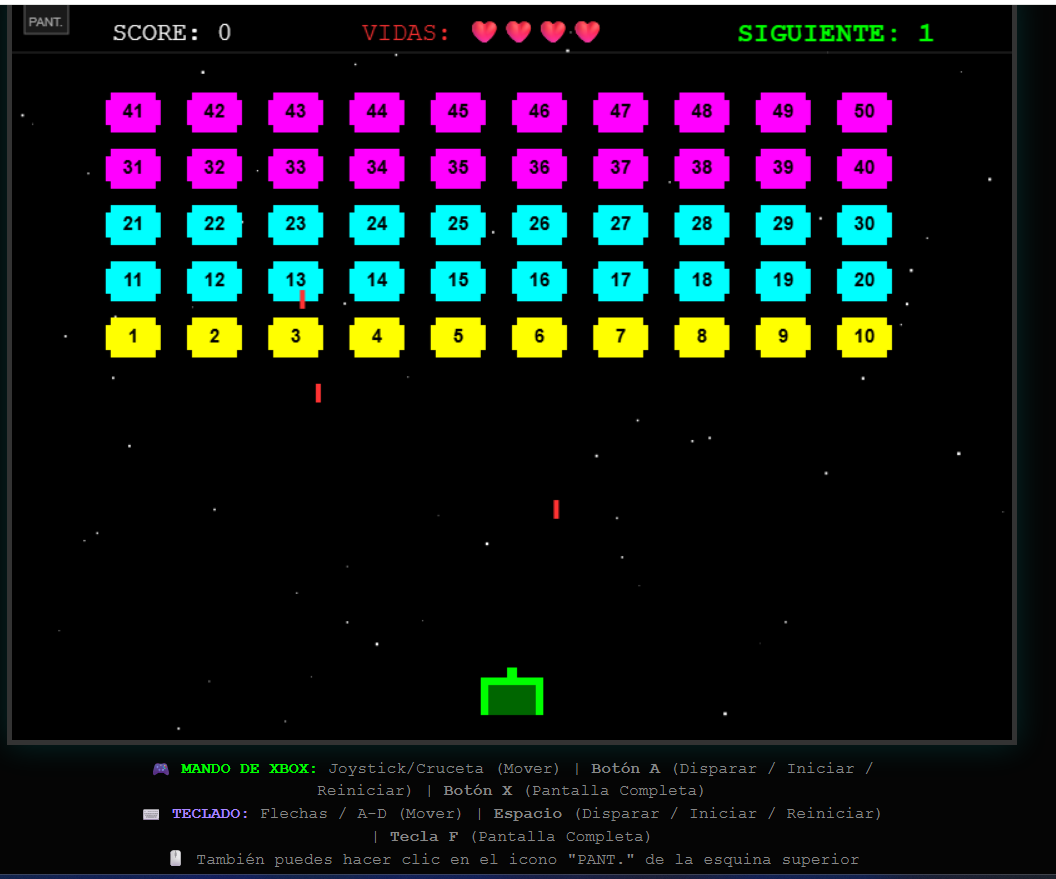Click cyan block number 22
Viewport: 1056px width, 879px height.
[x=214, y=224]
